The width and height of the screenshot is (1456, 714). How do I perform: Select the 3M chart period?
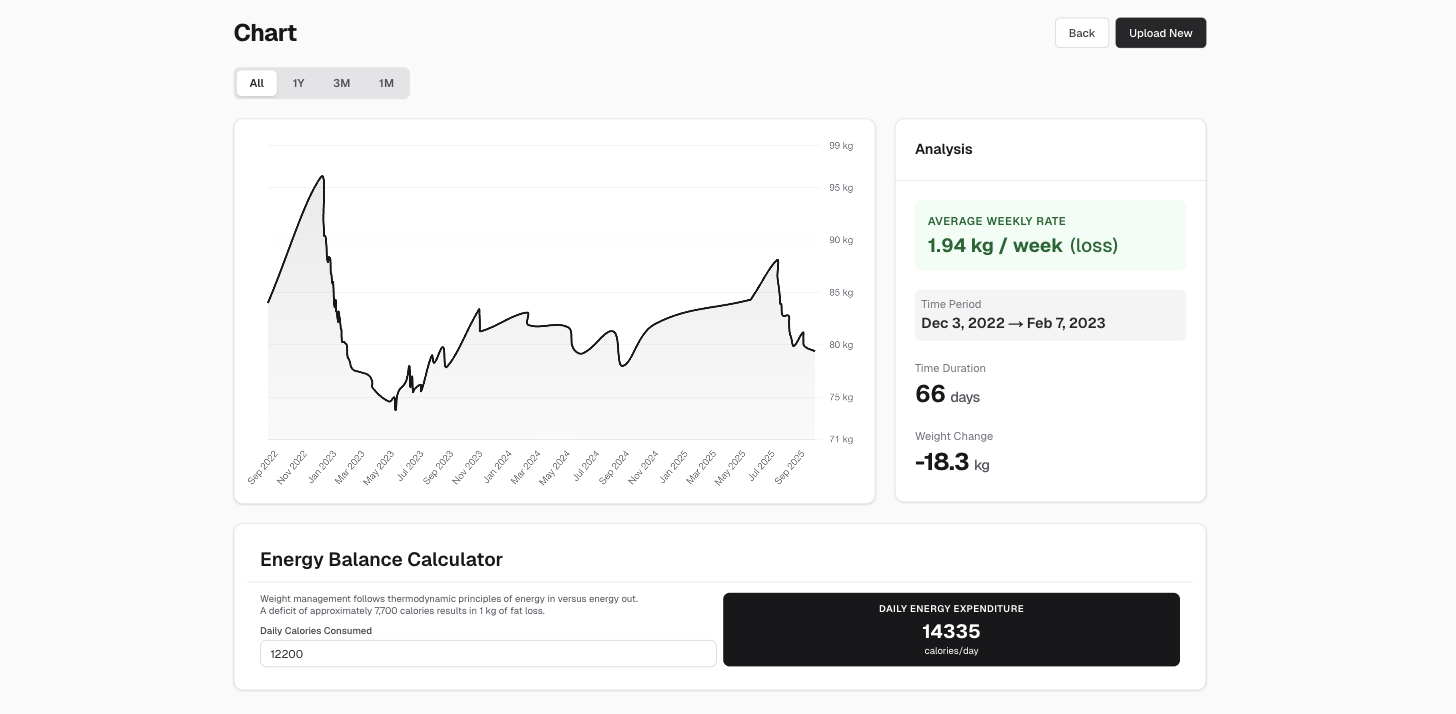341,83
